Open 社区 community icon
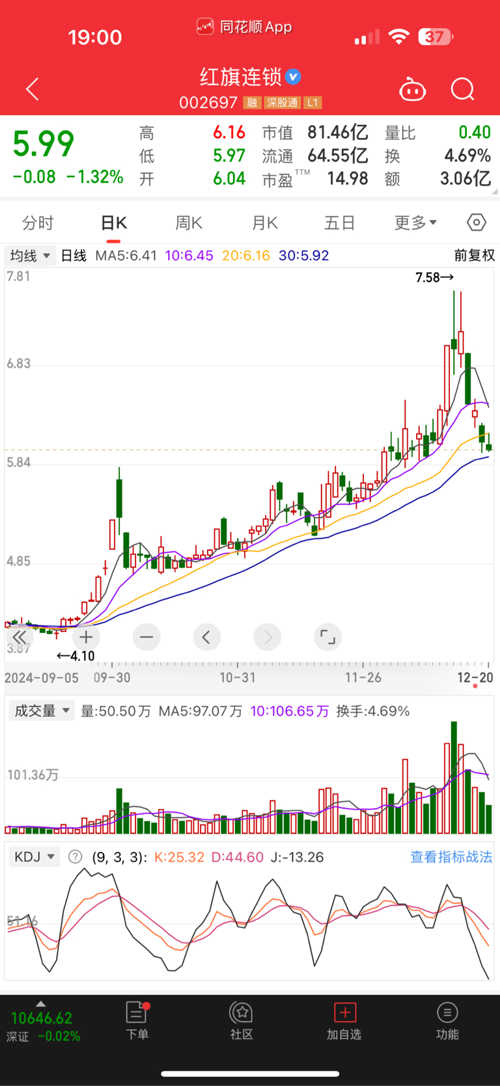This screenshot has height=1086, width=500. coord(241,1022)
